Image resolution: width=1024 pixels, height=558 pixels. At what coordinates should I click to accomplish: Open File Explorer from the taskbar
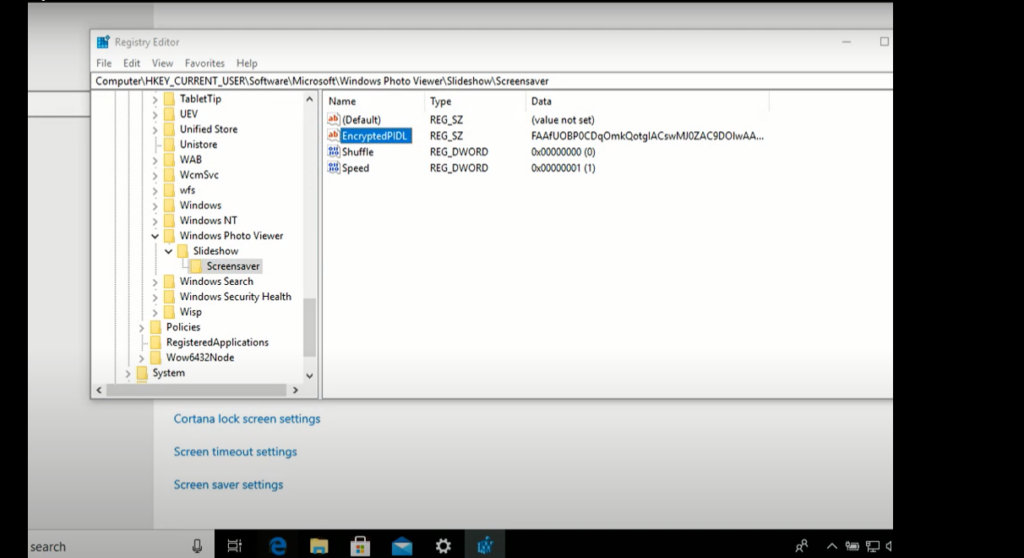[319, 545]
